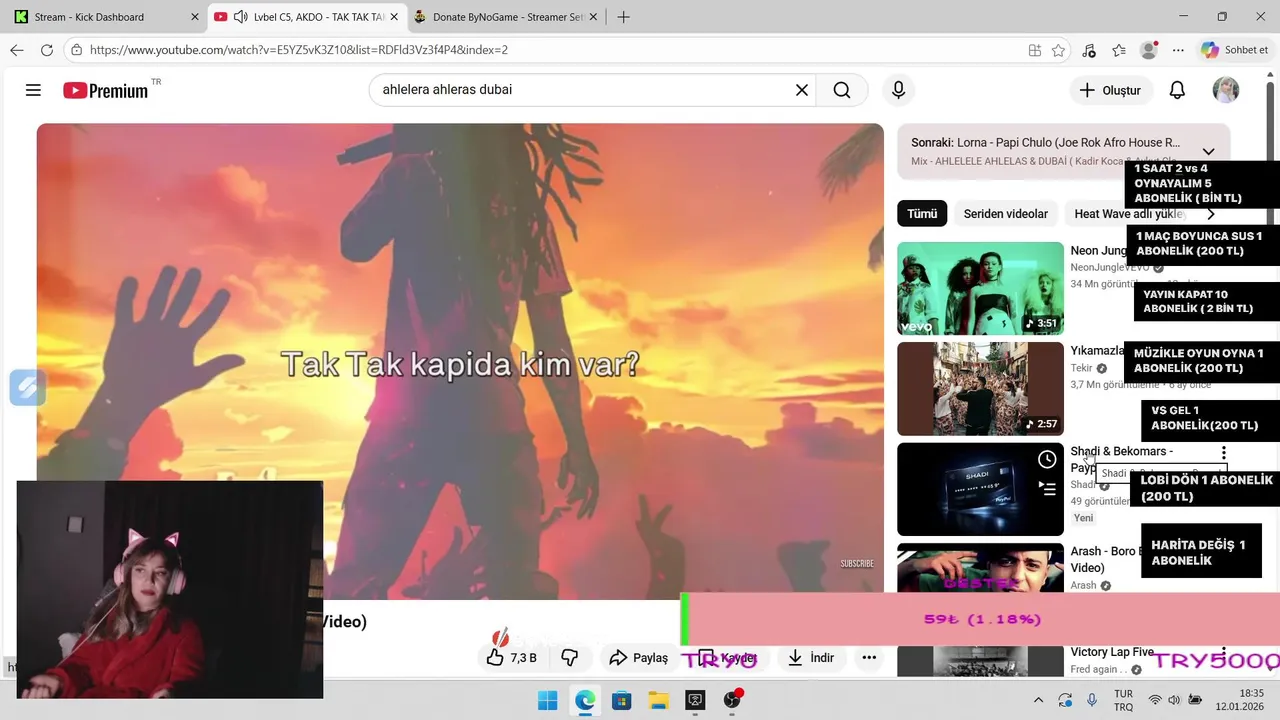Dislike the video with thumbs down
The width and height of the screenshot is (1280, 720).
(x=570, y=657)
